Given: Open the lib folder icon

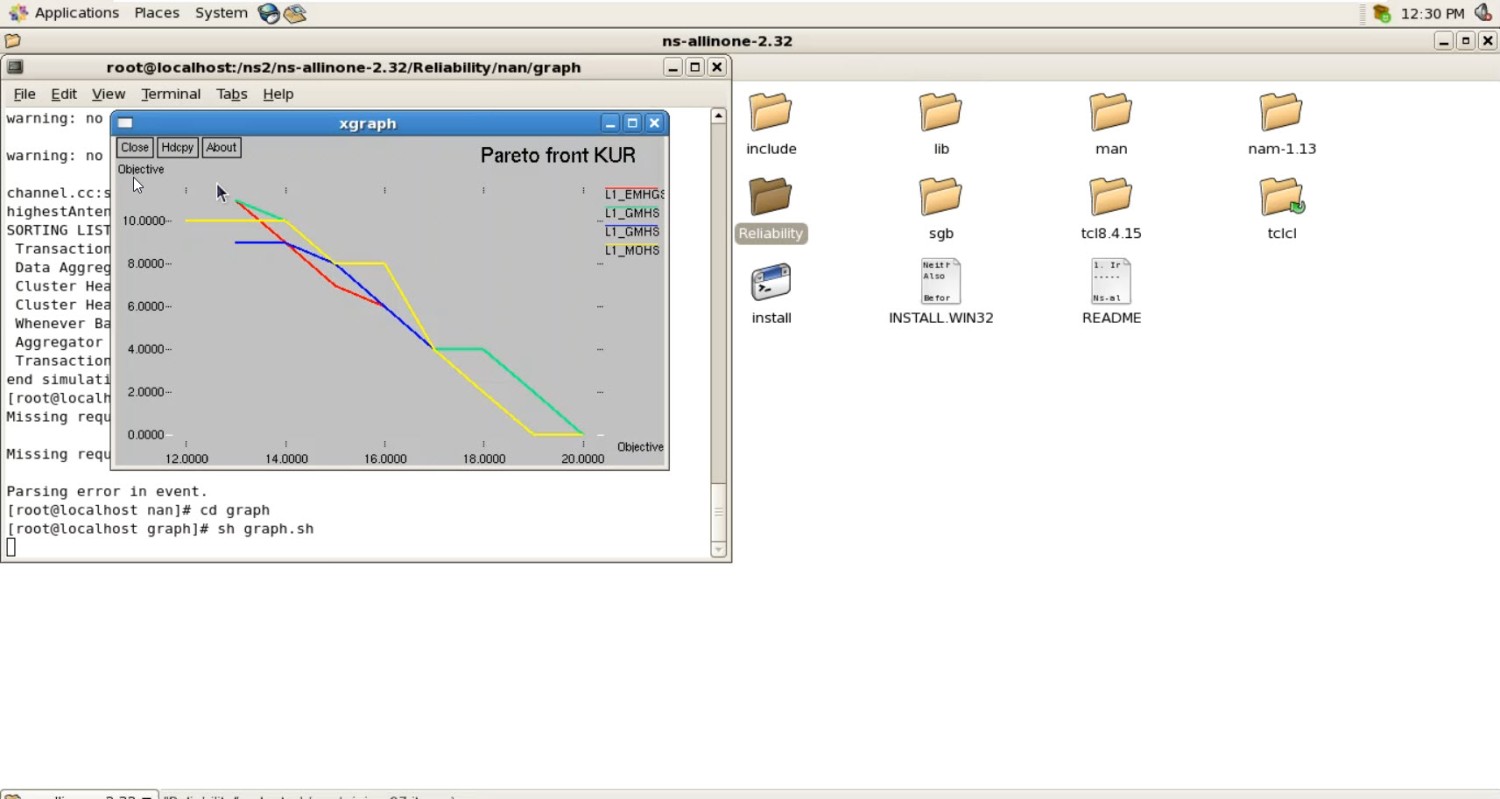Looking at the screenshot, I should [x=940, y=112].
